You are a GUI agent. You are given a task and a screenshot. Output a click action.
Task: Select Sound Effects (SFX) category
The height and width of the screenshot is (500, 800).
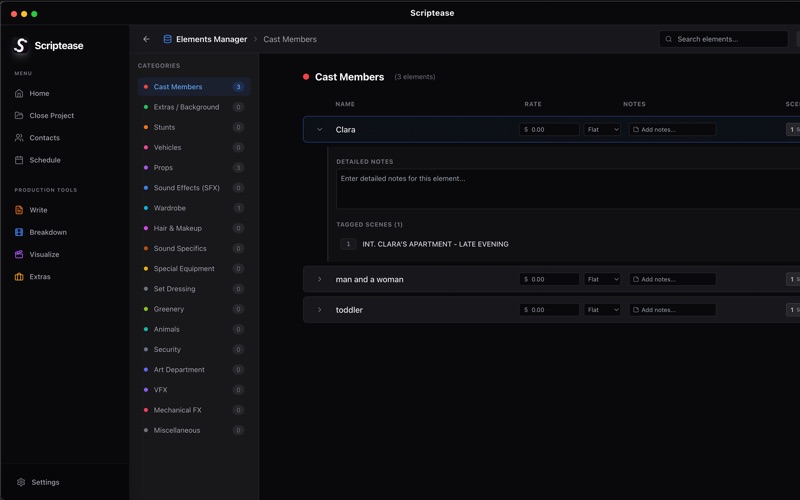(x=193, y=188)
